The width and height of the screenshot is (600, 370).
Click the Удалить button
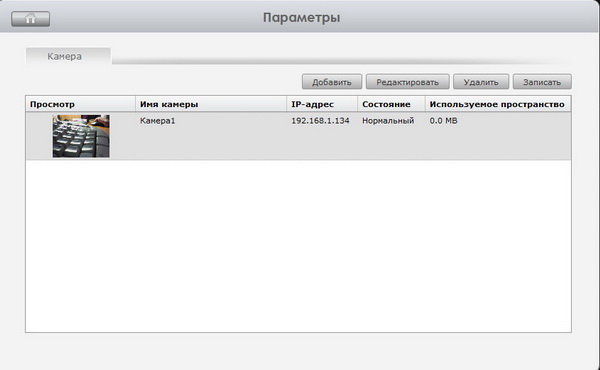pos(481,81)
